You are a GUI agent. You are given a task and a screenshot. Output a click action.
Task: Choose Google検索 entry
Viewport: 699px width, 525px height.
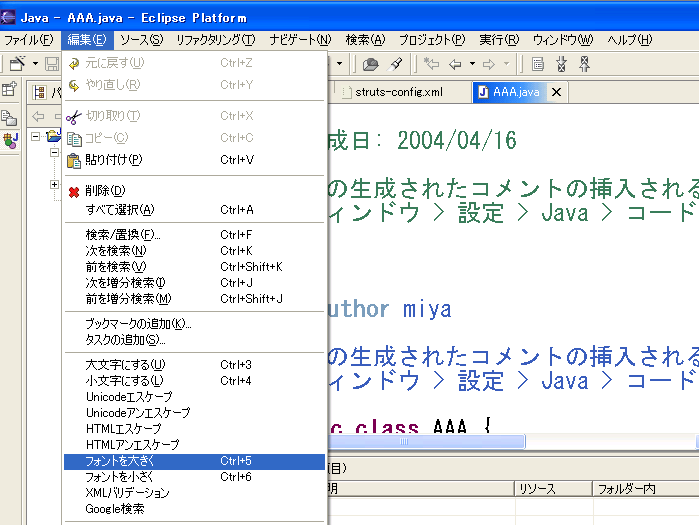pyautogui.click(x=194, y=509)
